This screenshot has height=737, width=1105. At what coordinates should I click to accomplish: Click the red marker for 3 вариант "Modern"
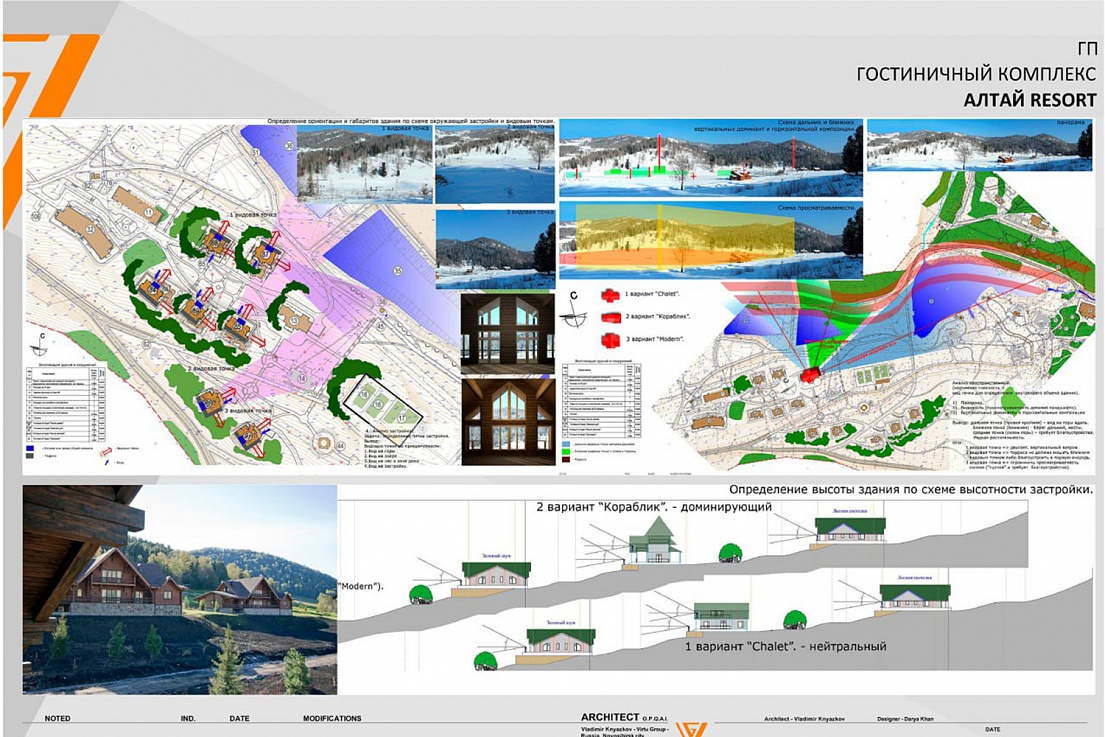[x=610, y=340]
